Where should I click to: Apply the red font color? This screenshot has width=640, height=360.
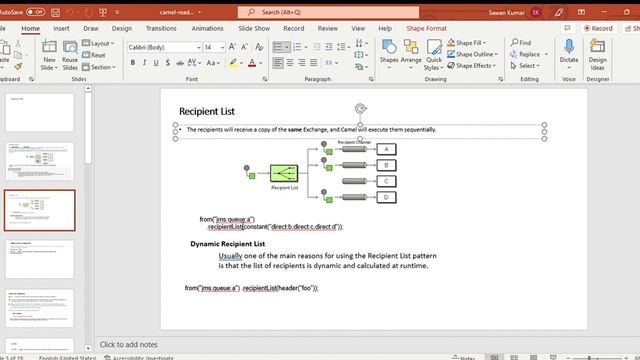(x=252, y=63)
